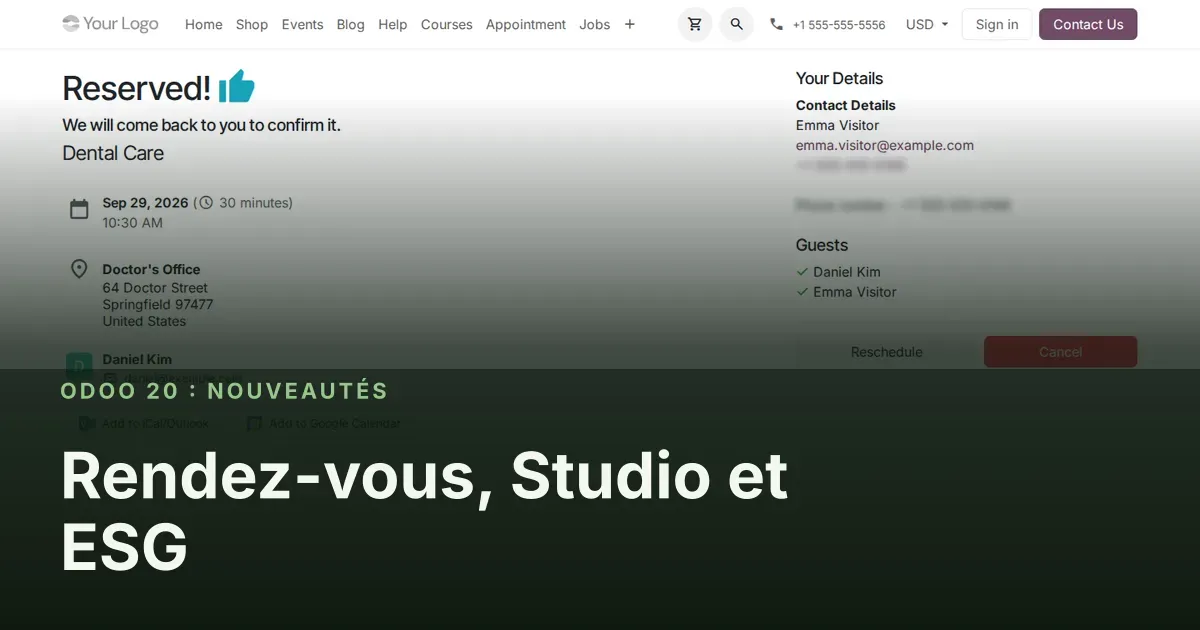Open the Help menu item
The width and height of the screenshot is (1200, 630).
[392, 24]
